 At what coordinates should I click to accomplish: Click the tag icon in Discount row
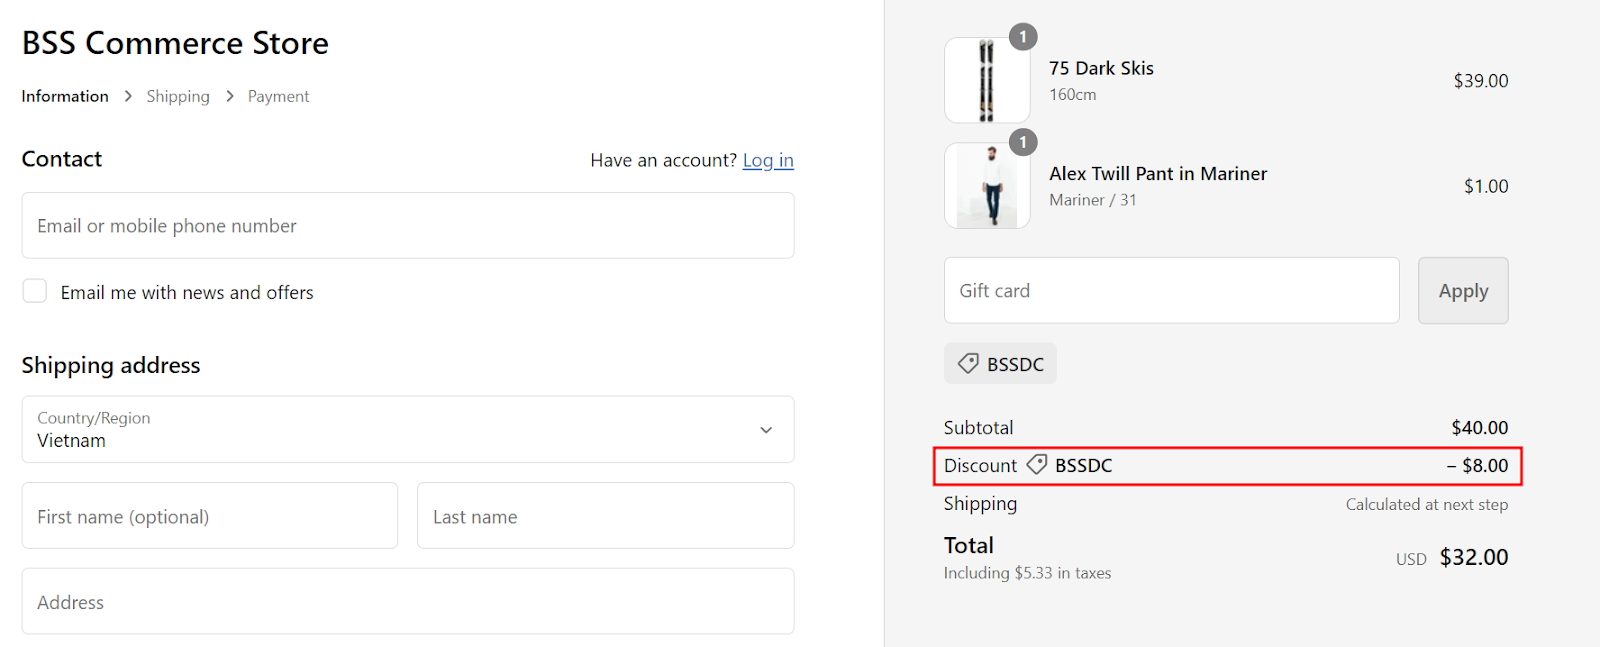point(1037,465)
